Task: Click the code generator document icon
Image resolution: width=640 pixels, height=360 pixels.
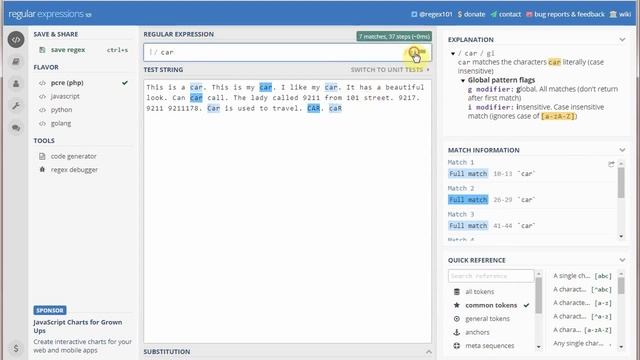Action: point(42,156)
